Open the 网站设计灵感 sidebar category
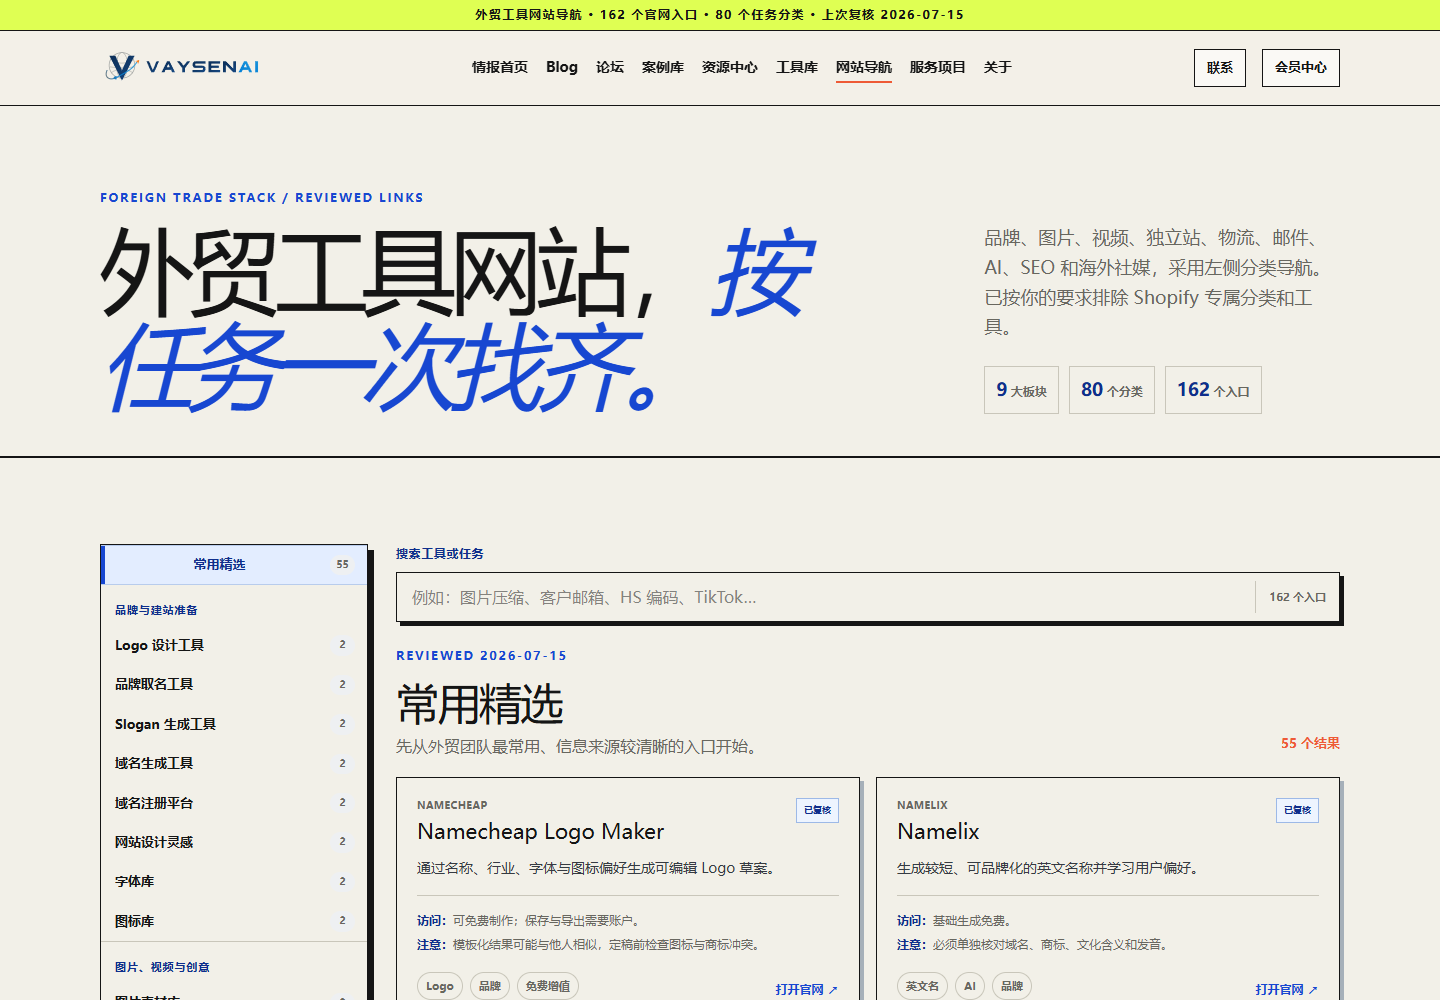Viewport: 1440px width, 1000px height. [234, 842]
